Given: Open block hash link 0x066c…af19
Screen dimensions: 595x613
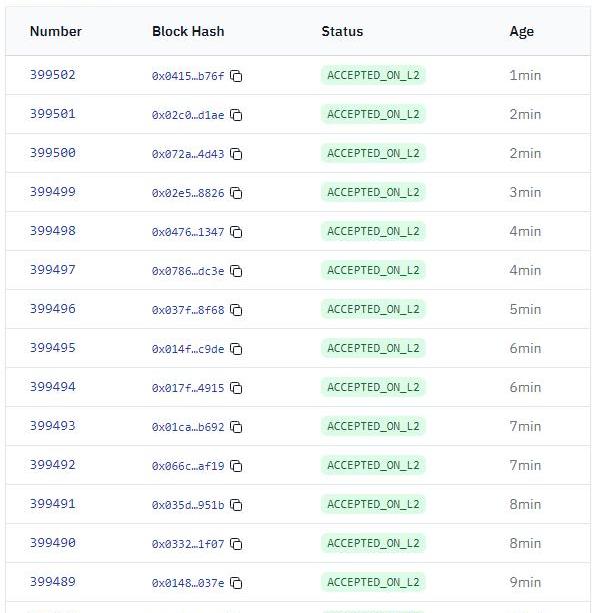Looking at the screenshot, I should (x=188, y=466).
